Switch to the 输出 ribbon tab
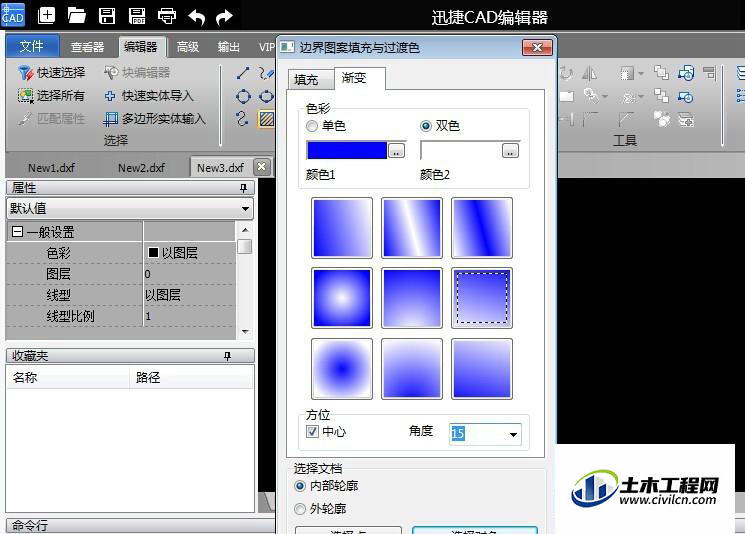This screenshot has height=534, width=745. tap(229, 47)
